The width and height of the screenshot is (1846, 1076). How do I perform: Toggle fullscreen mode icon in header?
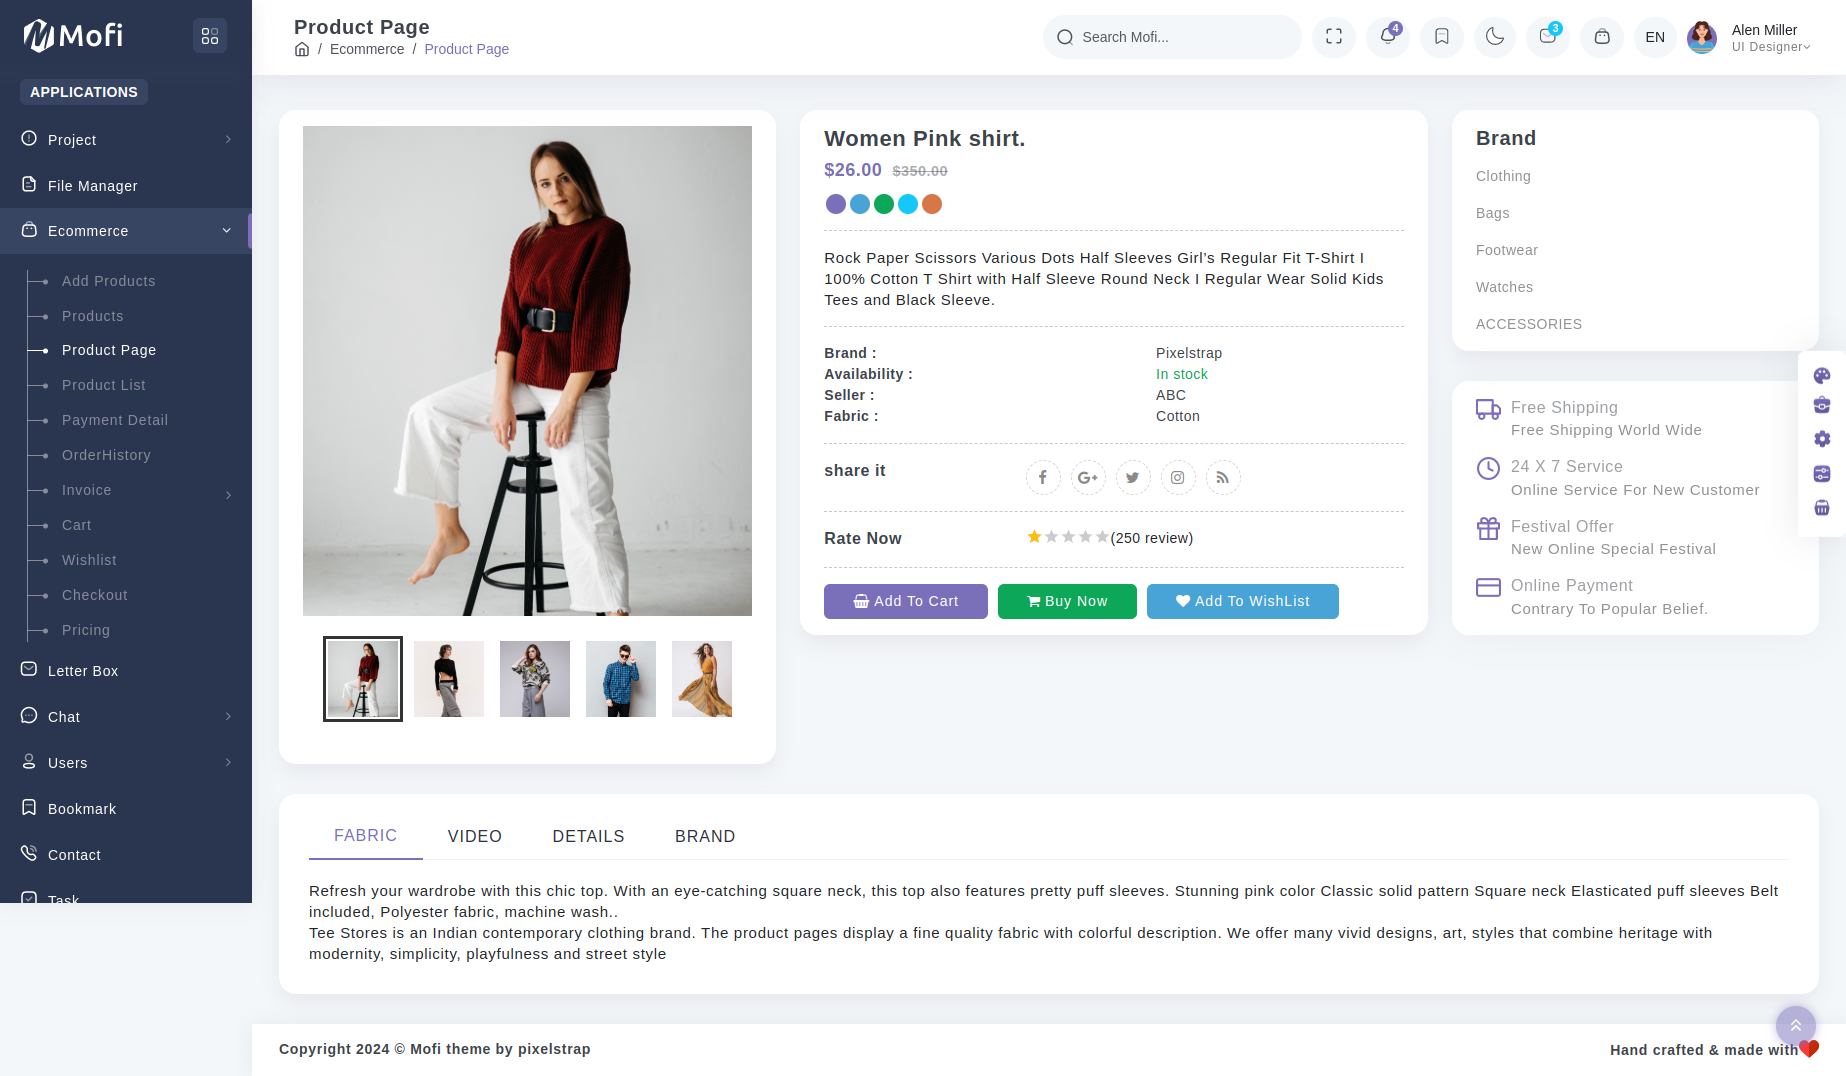pyautogui.click(x=1334, y=37)
